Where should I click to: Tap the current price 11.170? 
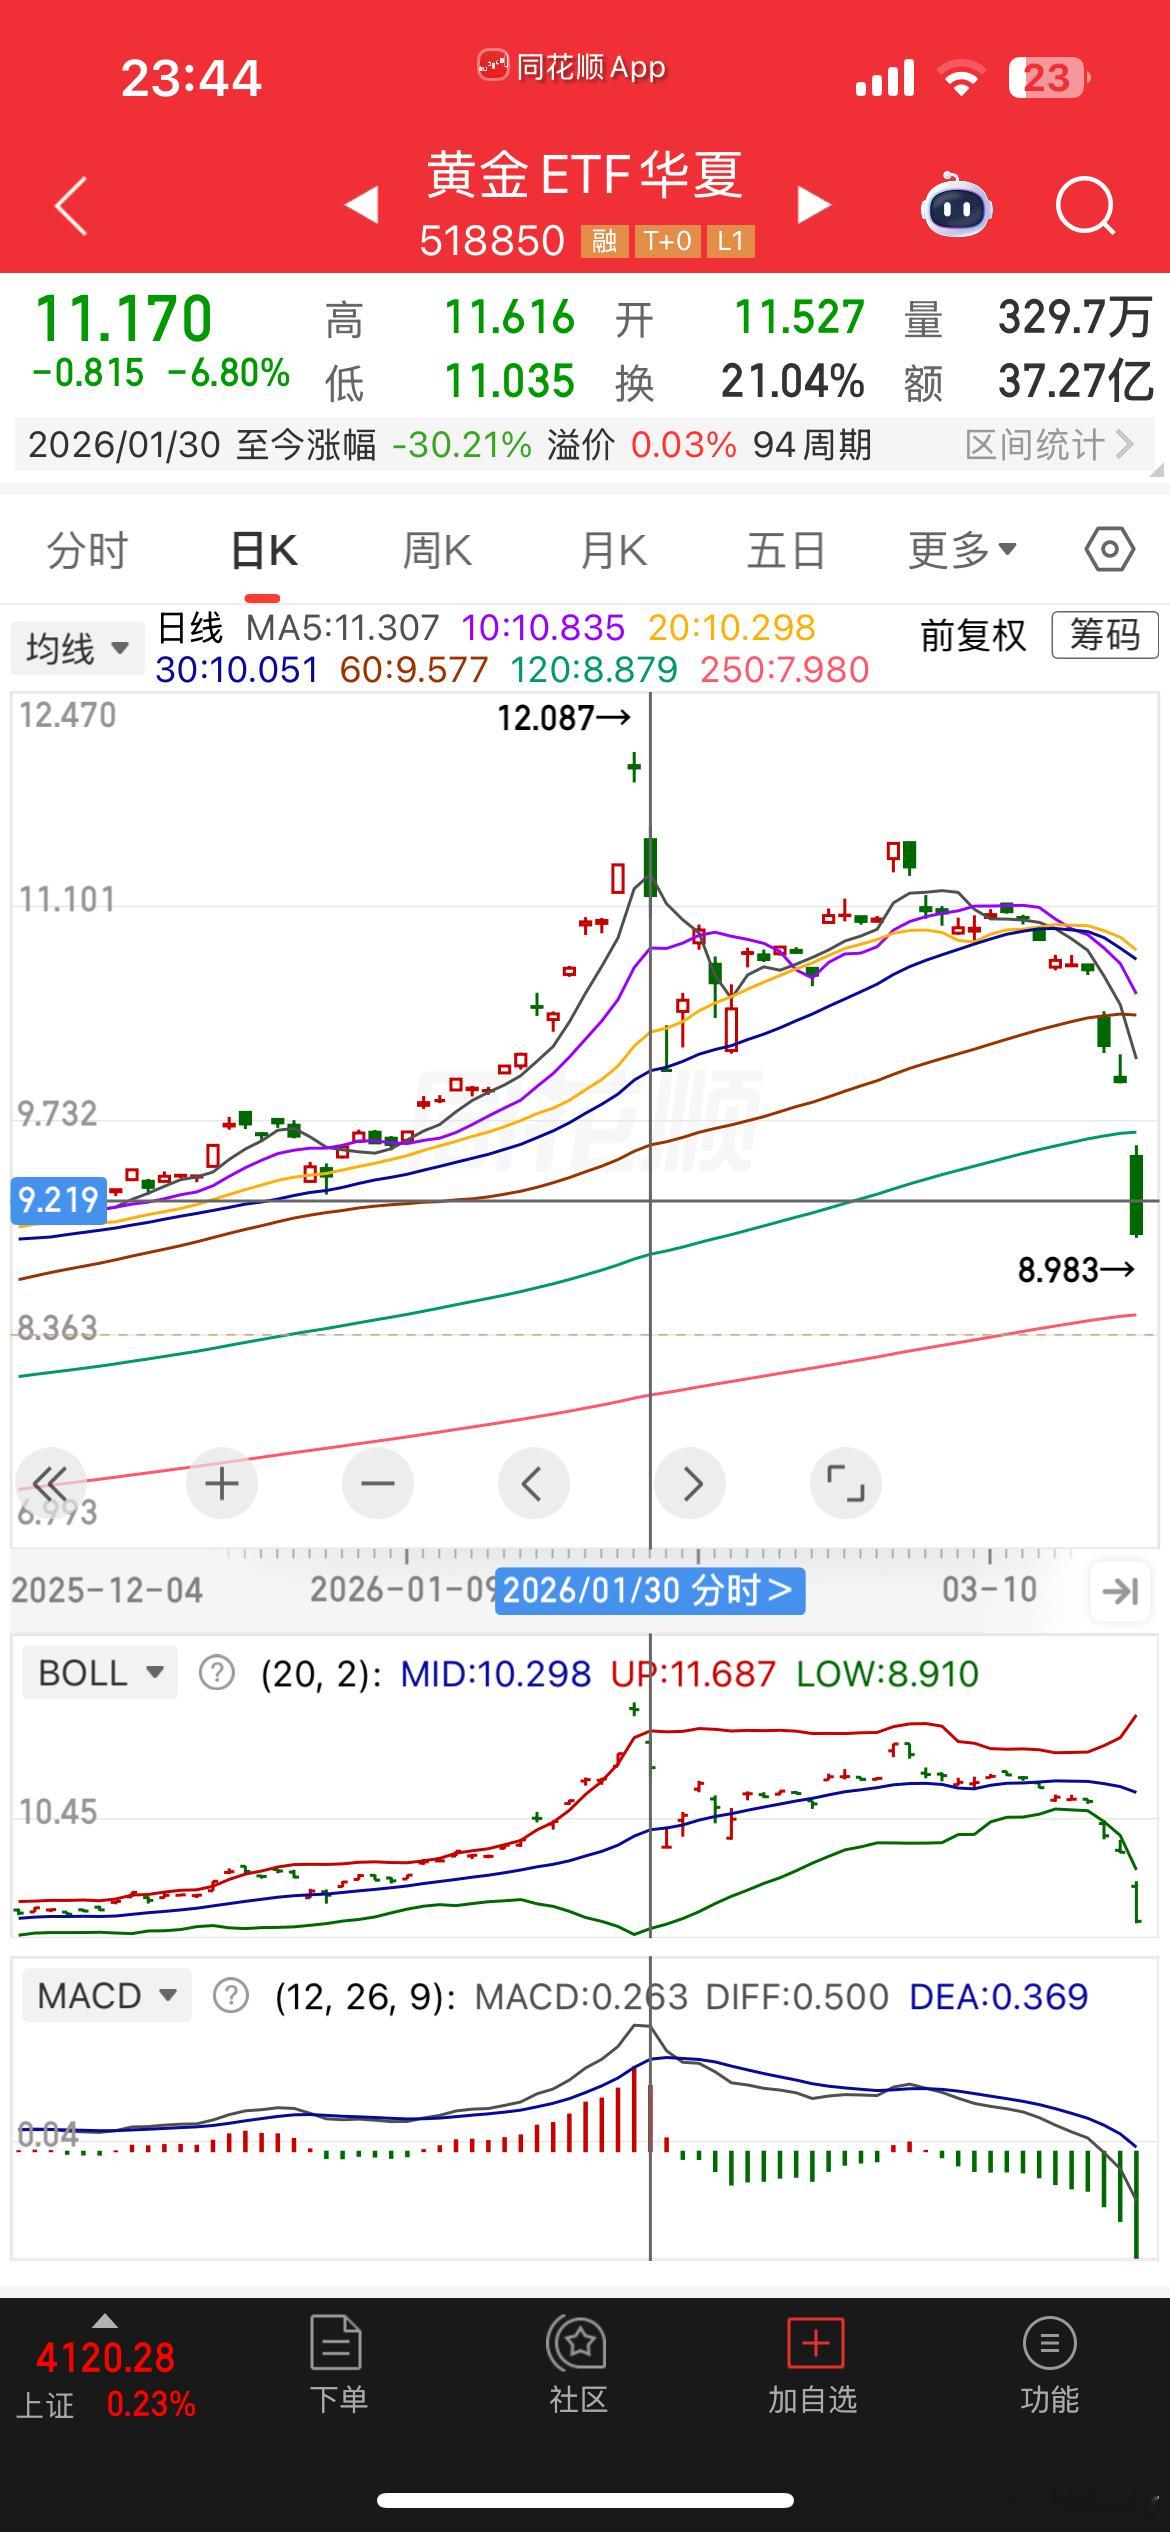point(124,319)
